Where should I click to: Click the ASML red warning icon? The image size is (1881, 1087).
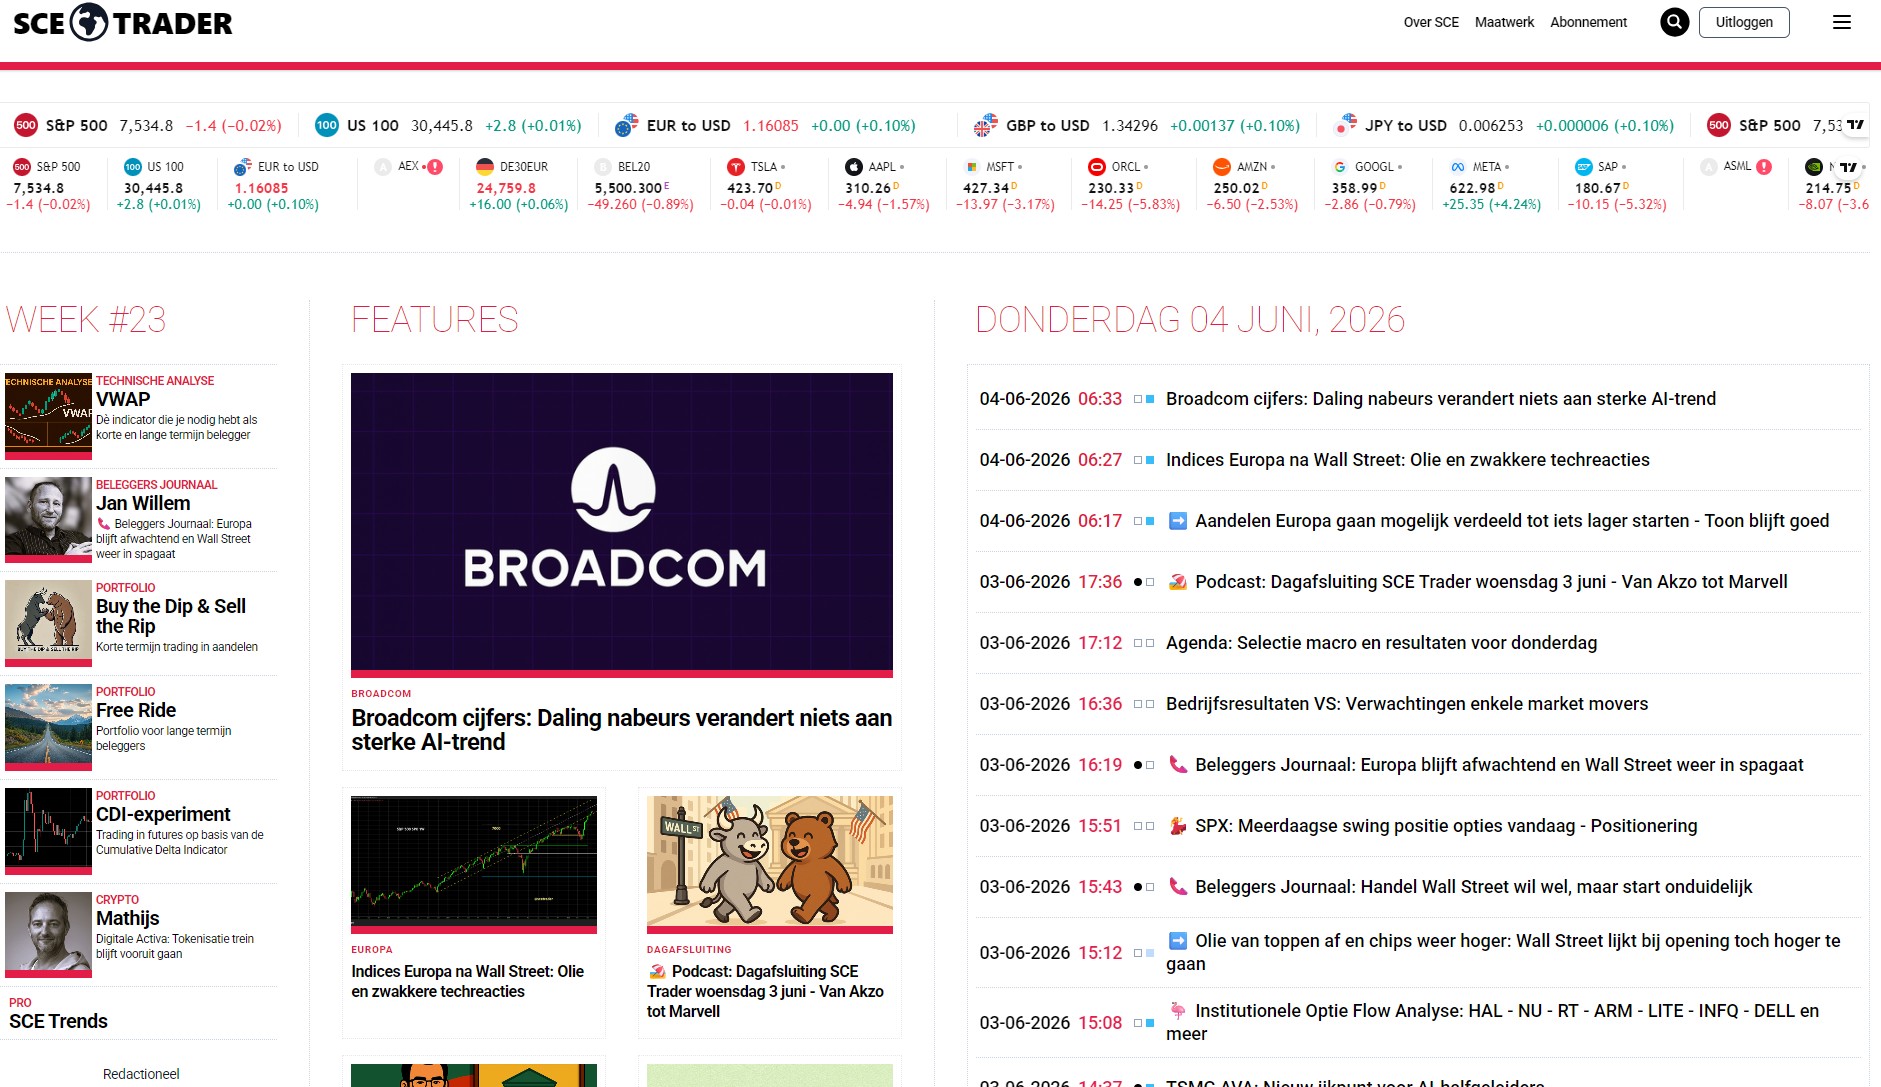[1764, 167]
